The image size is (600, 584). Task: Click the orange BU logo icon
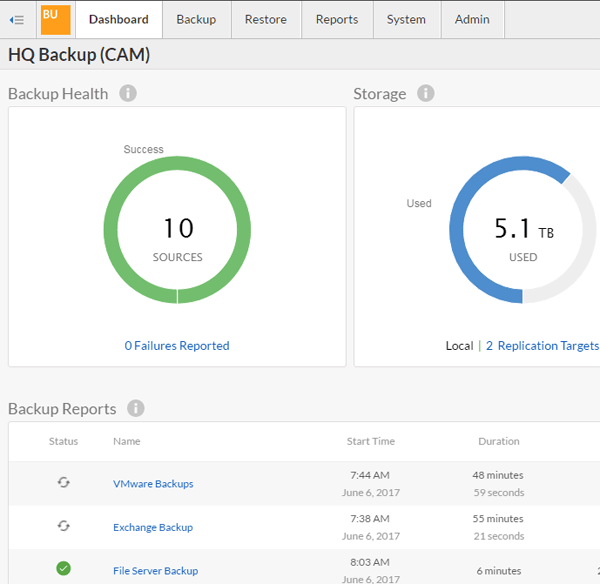tap(55, 20)
